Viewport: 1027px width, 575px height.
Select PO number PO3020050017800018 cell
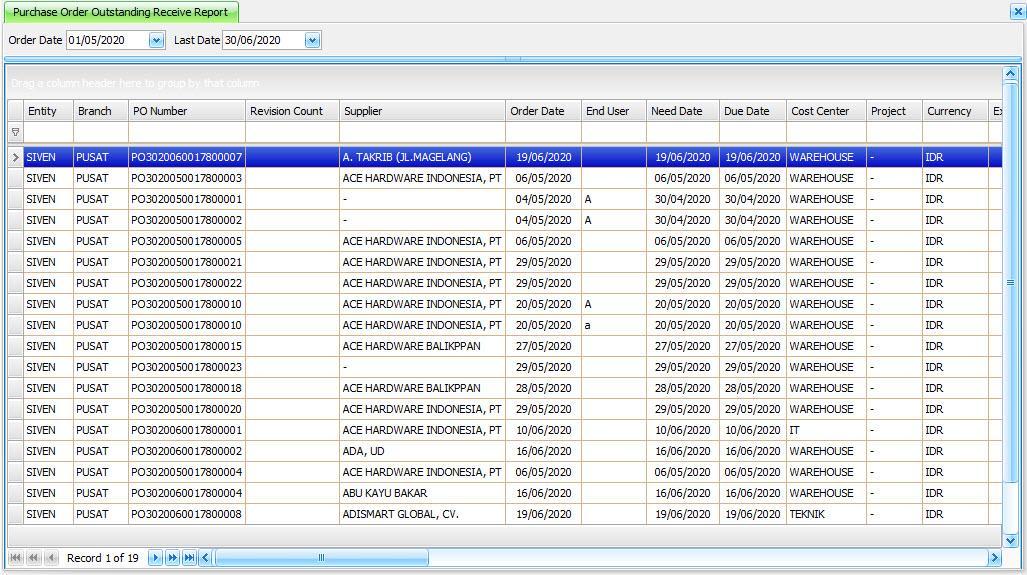click(x=187, y=388)
